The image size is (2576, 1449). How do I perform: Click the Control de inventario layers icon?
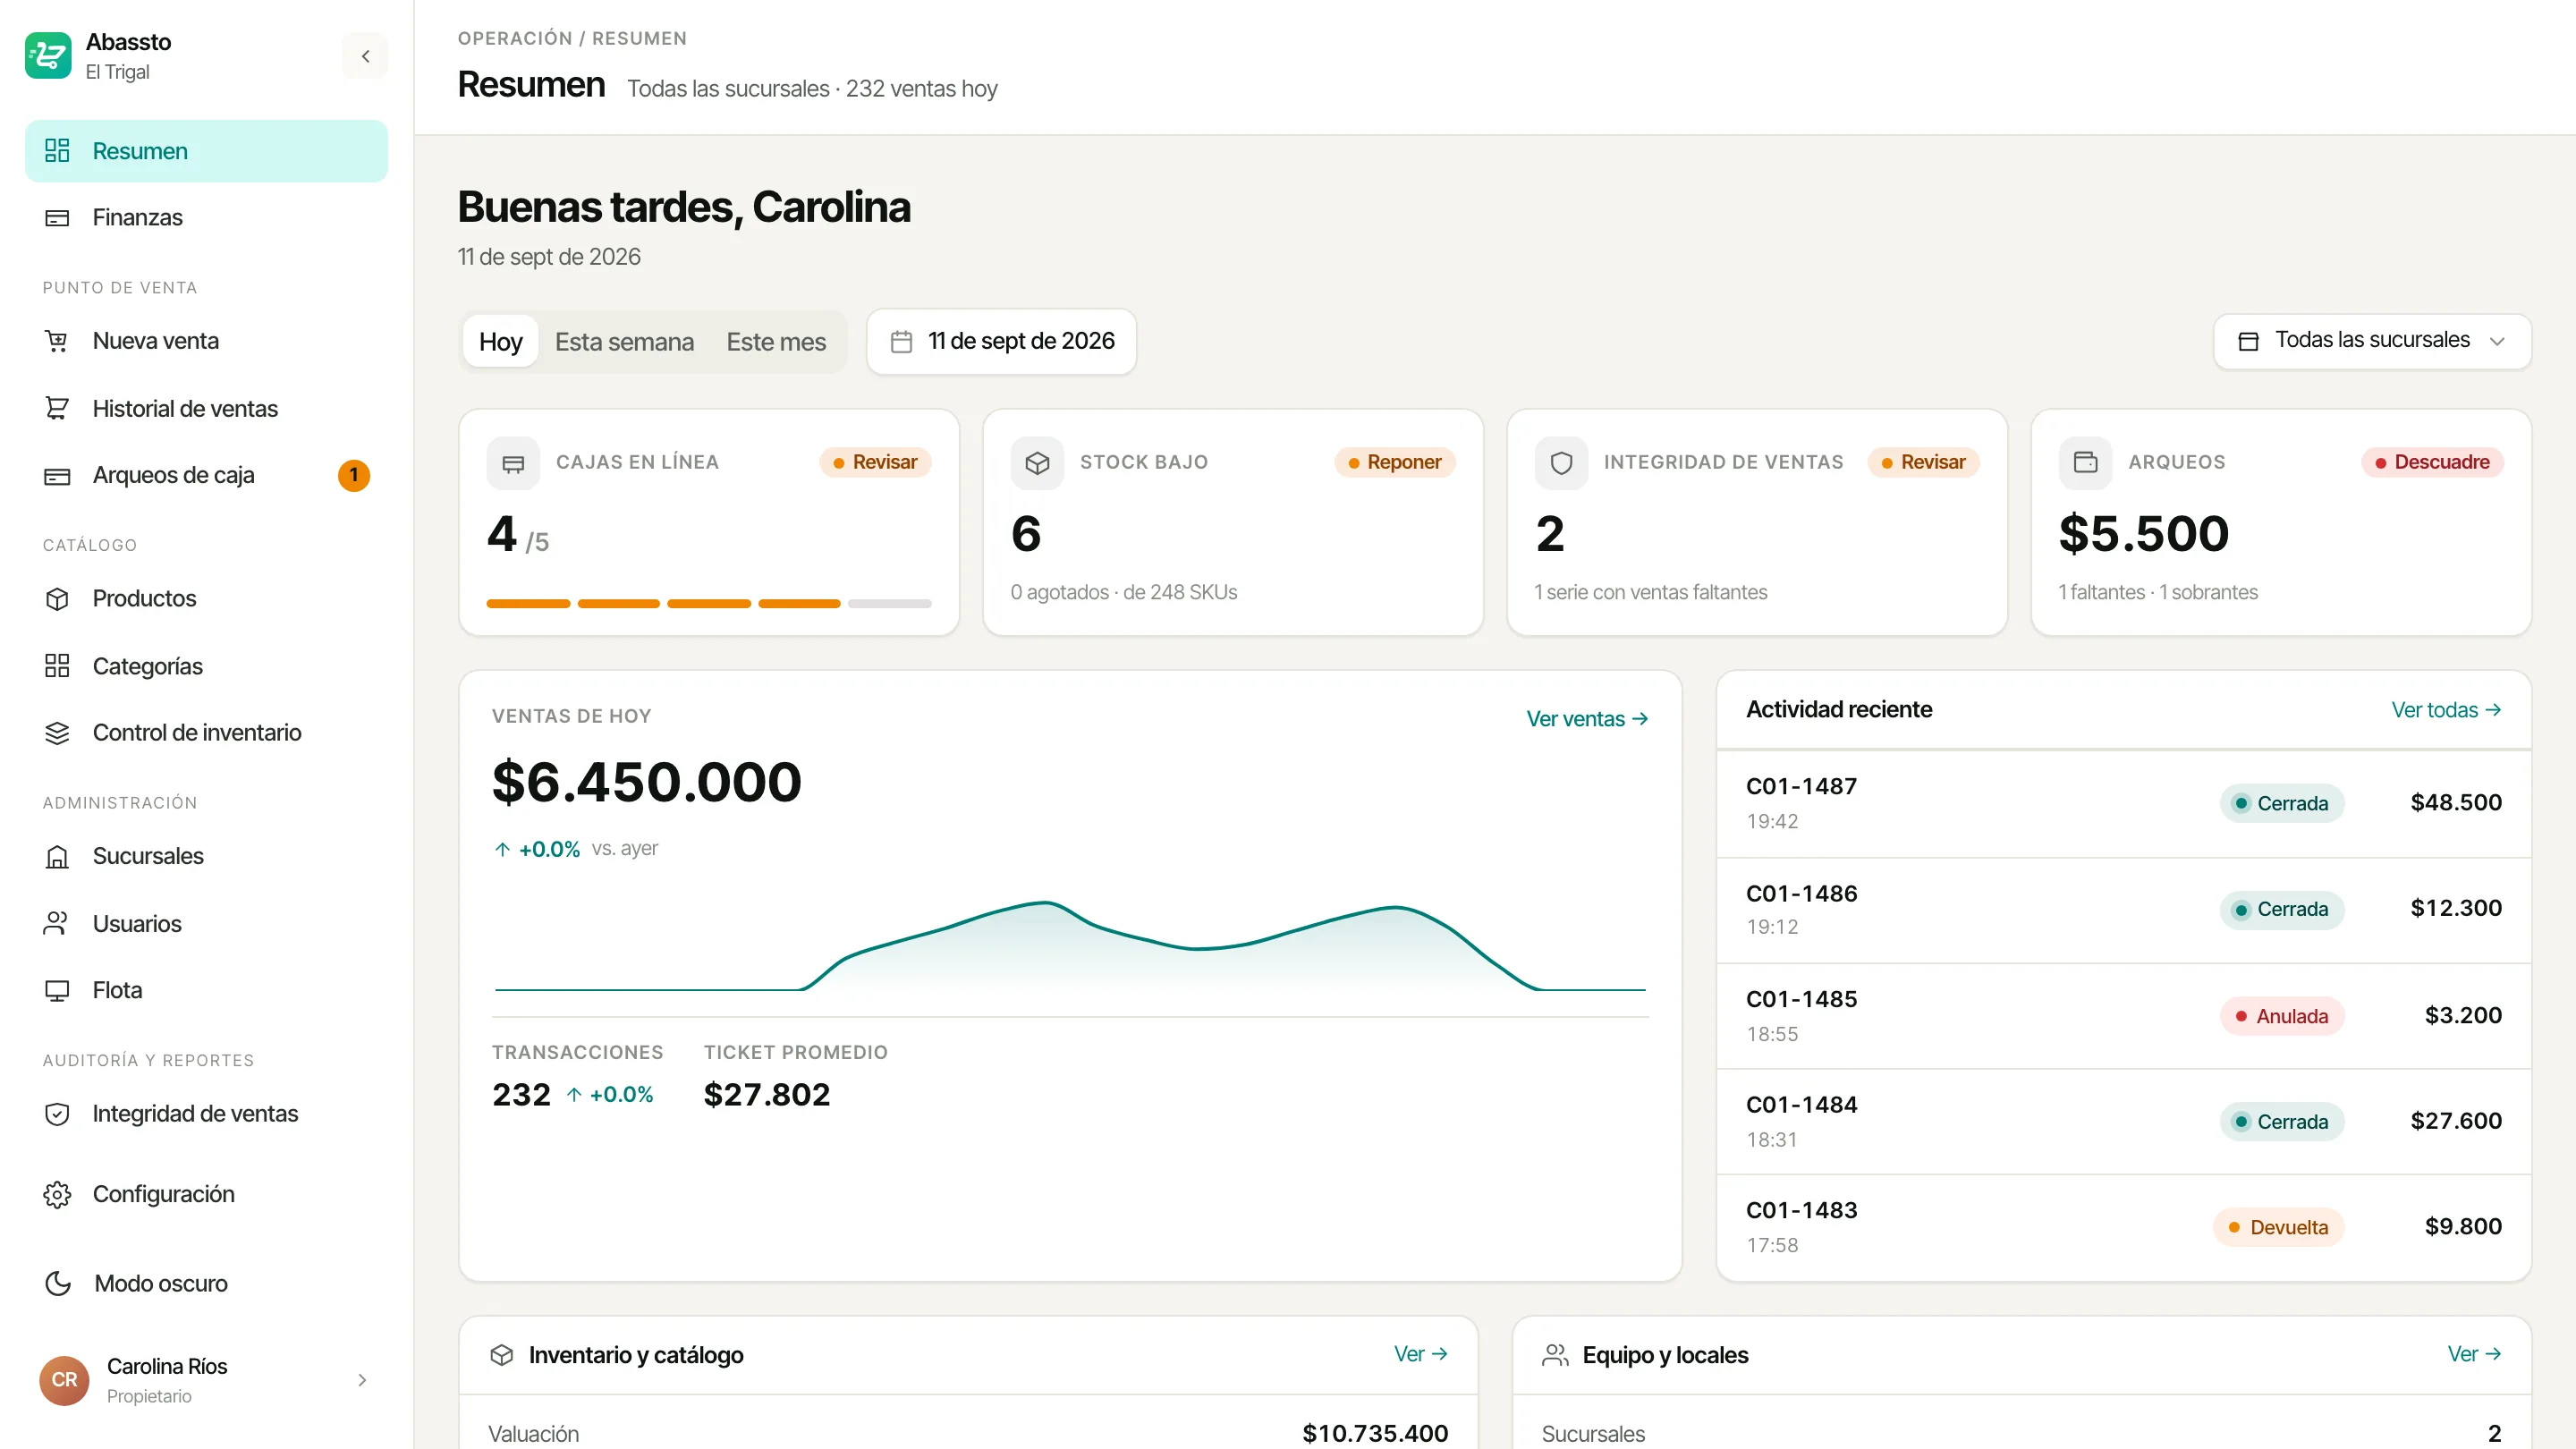click(57, 733)
